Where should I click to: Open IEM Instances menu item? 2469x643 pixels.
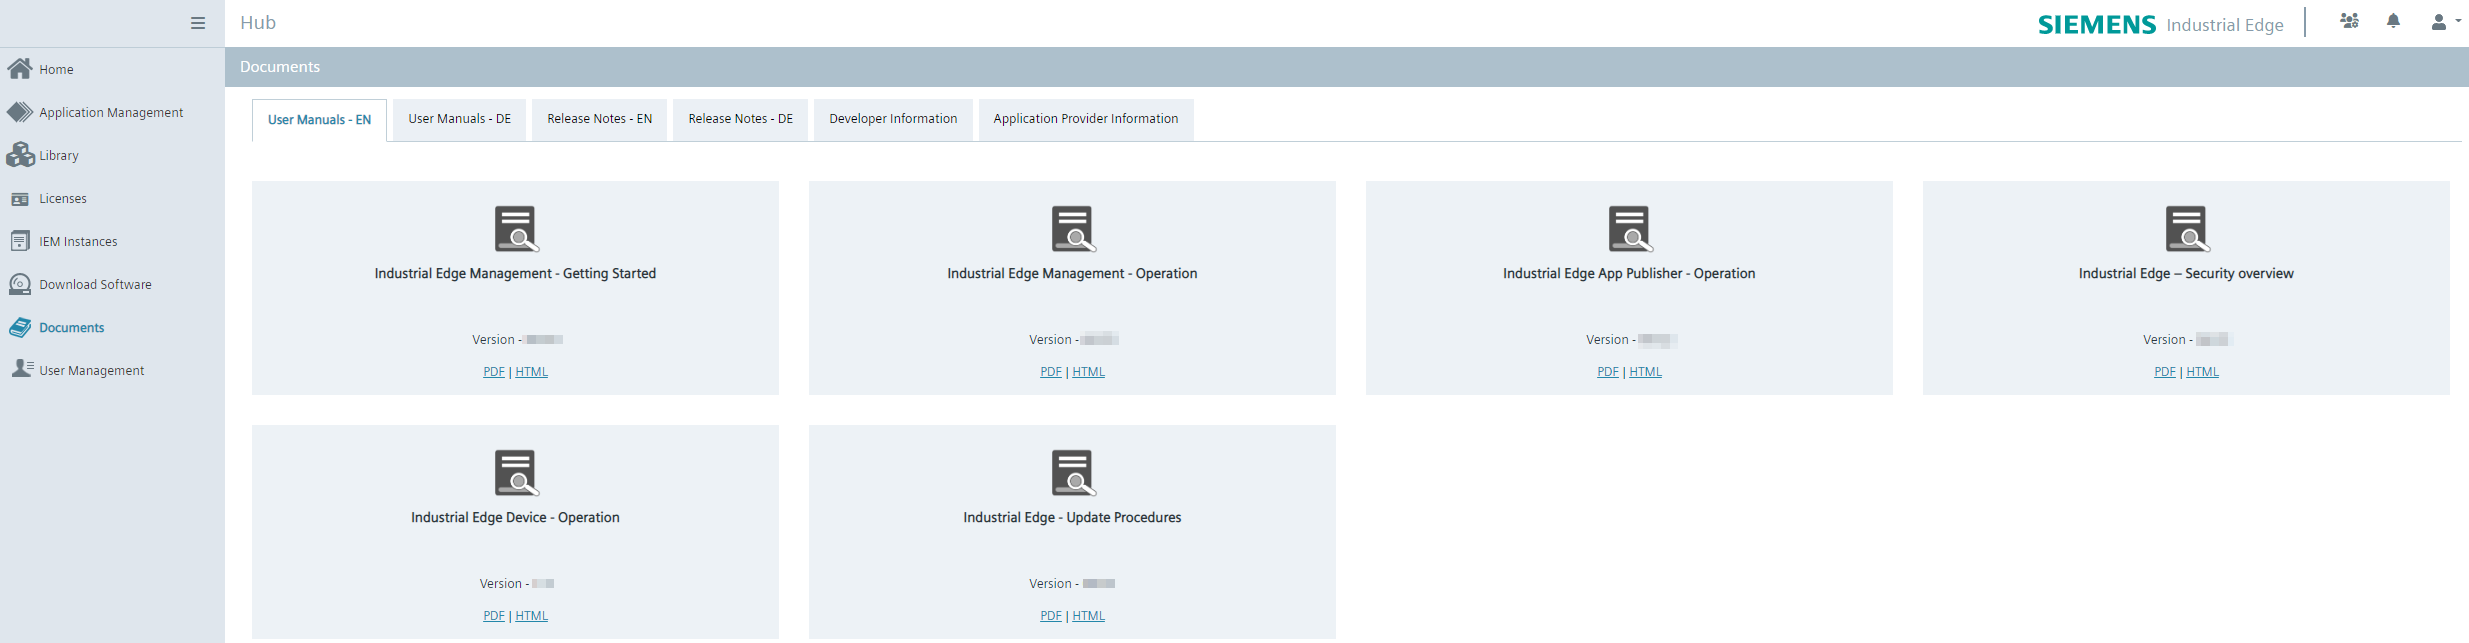[x=78, y=242]
